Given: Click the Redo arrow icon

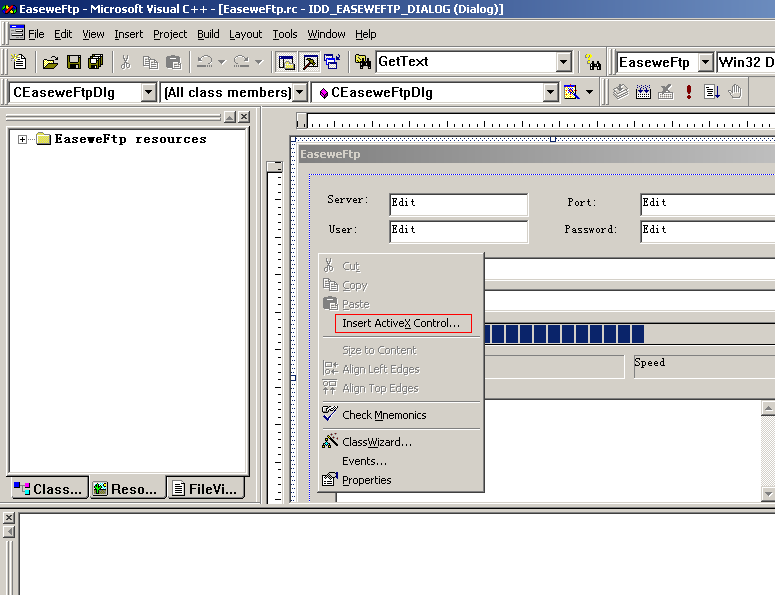Looking at the screenshot, I should coord(241,62).
